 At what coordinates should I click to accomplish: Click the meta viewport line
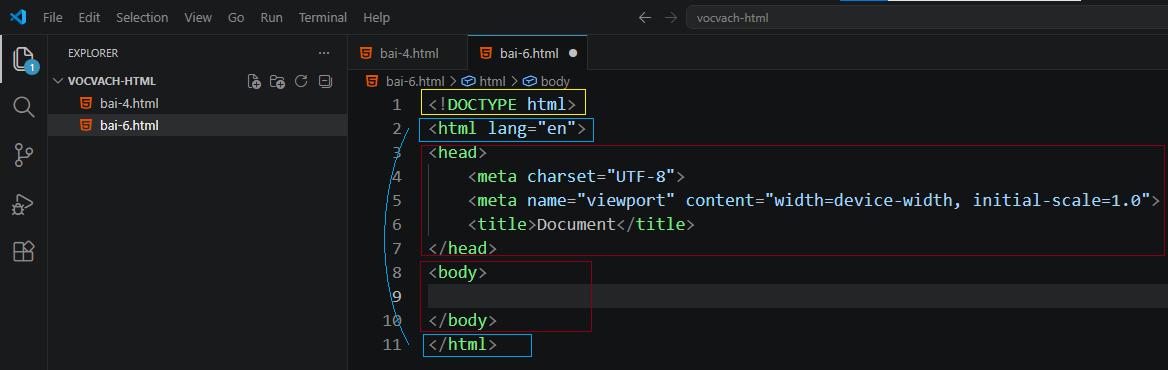pos(814,200)
